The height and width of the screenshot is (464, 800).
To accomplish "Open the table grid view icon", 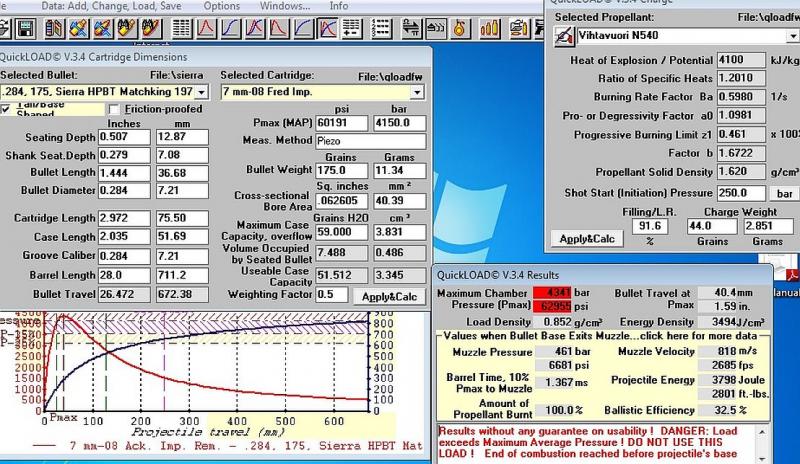I will click(x=181, y=29).
